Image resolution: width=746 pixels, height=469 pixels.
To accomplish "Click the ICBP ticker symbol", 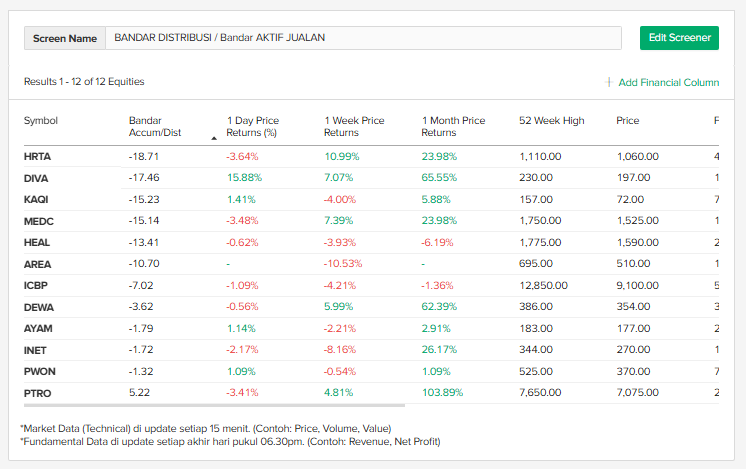I will 37,286.
